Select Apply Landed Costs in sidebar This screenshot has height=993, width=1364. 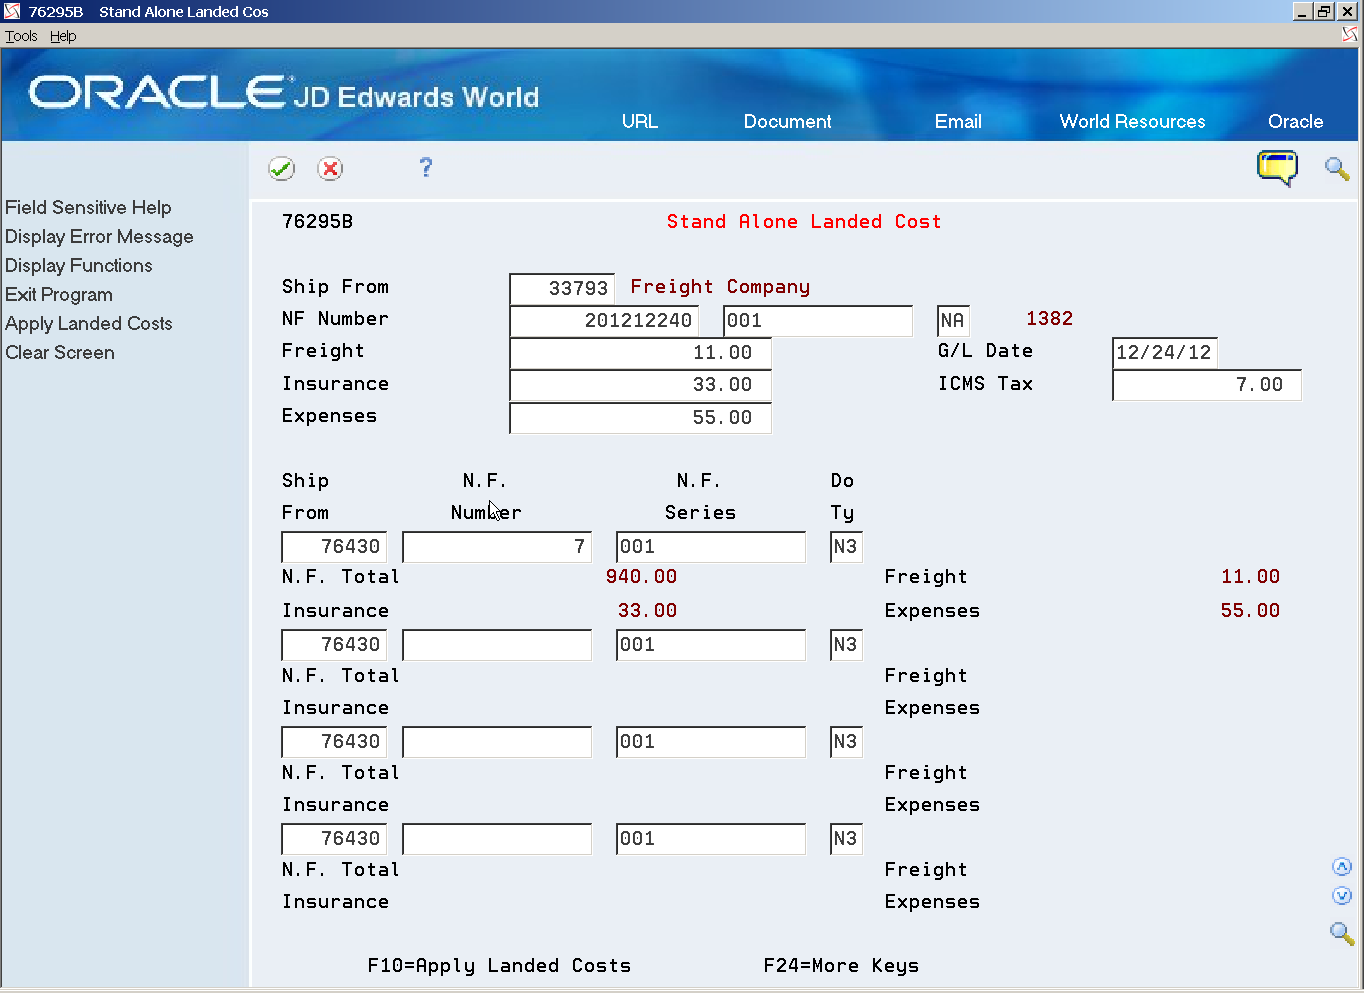pyautogui.click(x=89, y=323)
